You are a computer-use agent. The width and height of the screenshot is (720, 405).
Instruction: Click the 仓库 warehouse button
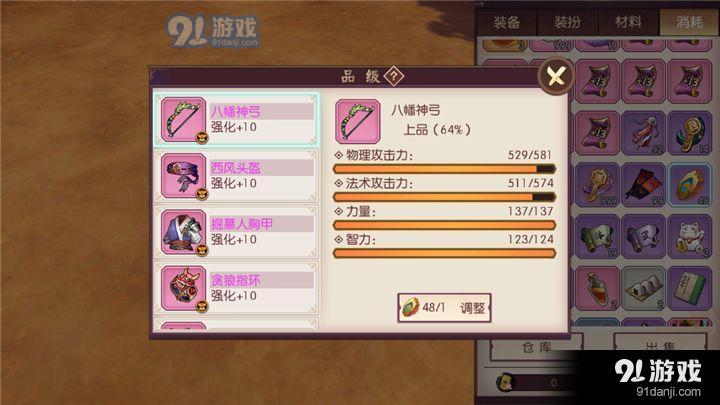tap(537, 347)
